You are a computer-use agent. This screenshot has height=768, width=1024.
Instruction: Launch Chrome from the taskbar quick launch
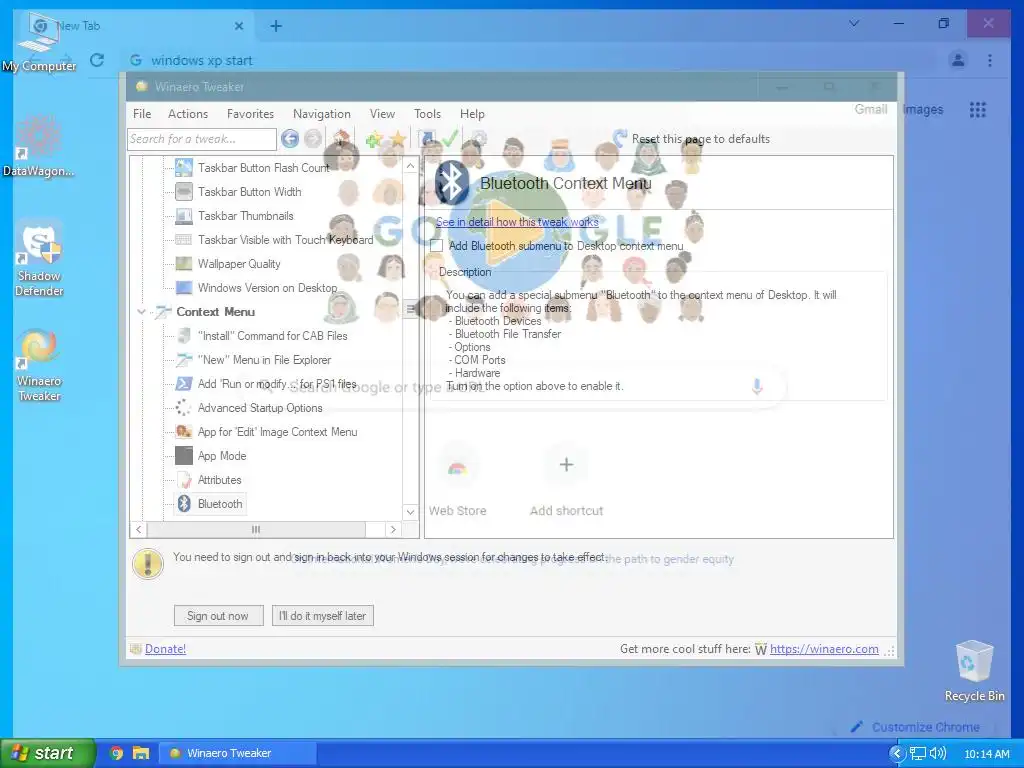117,753
